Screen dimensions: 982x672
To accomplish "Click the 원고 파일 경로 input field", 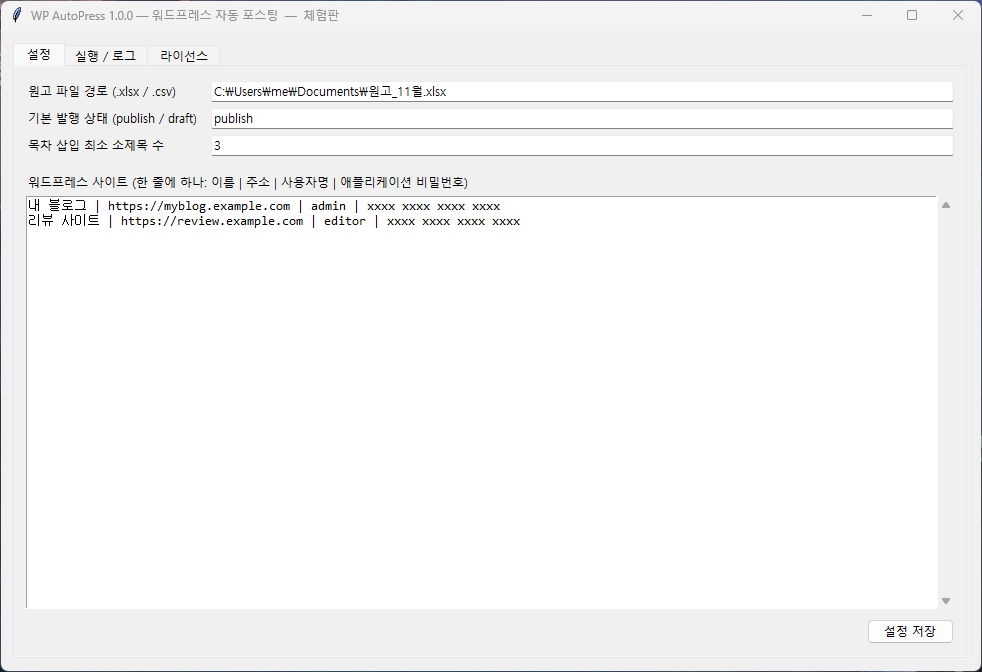I will click(x=582, y=91).
